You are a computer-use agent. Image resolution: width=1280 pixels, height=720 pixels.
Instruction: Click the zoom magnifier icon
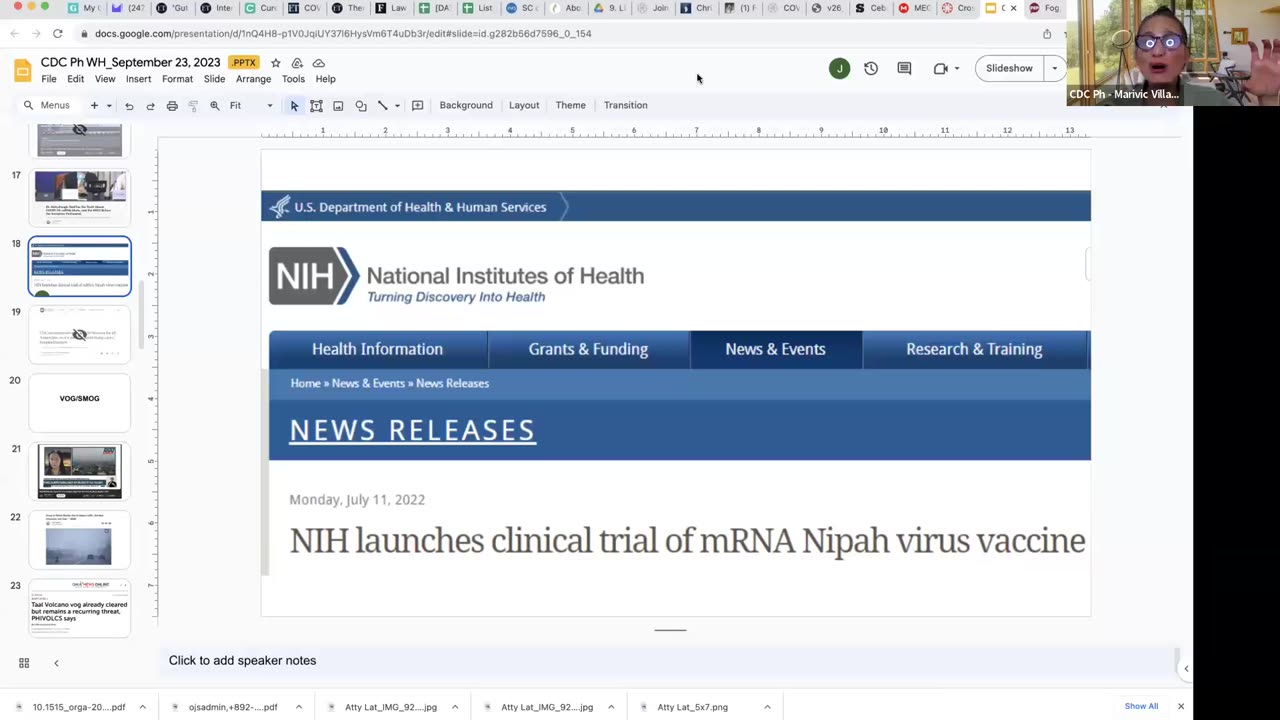point(214,105)
